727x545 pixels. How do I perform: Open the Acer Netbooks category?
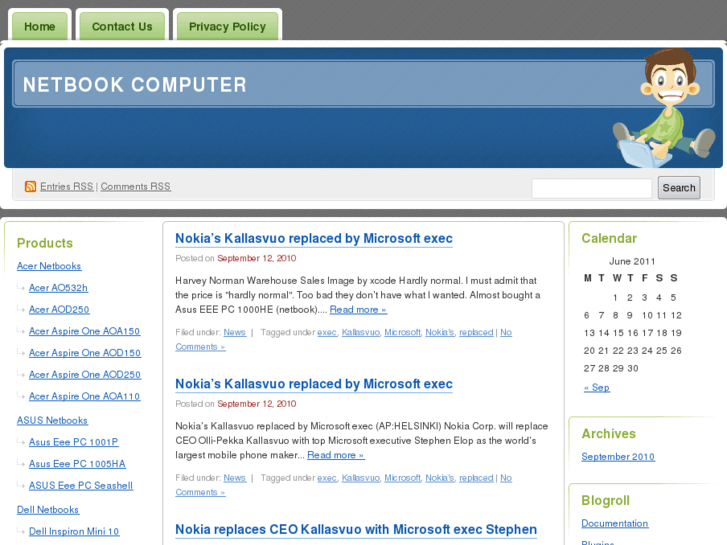[x=49, y=266]
